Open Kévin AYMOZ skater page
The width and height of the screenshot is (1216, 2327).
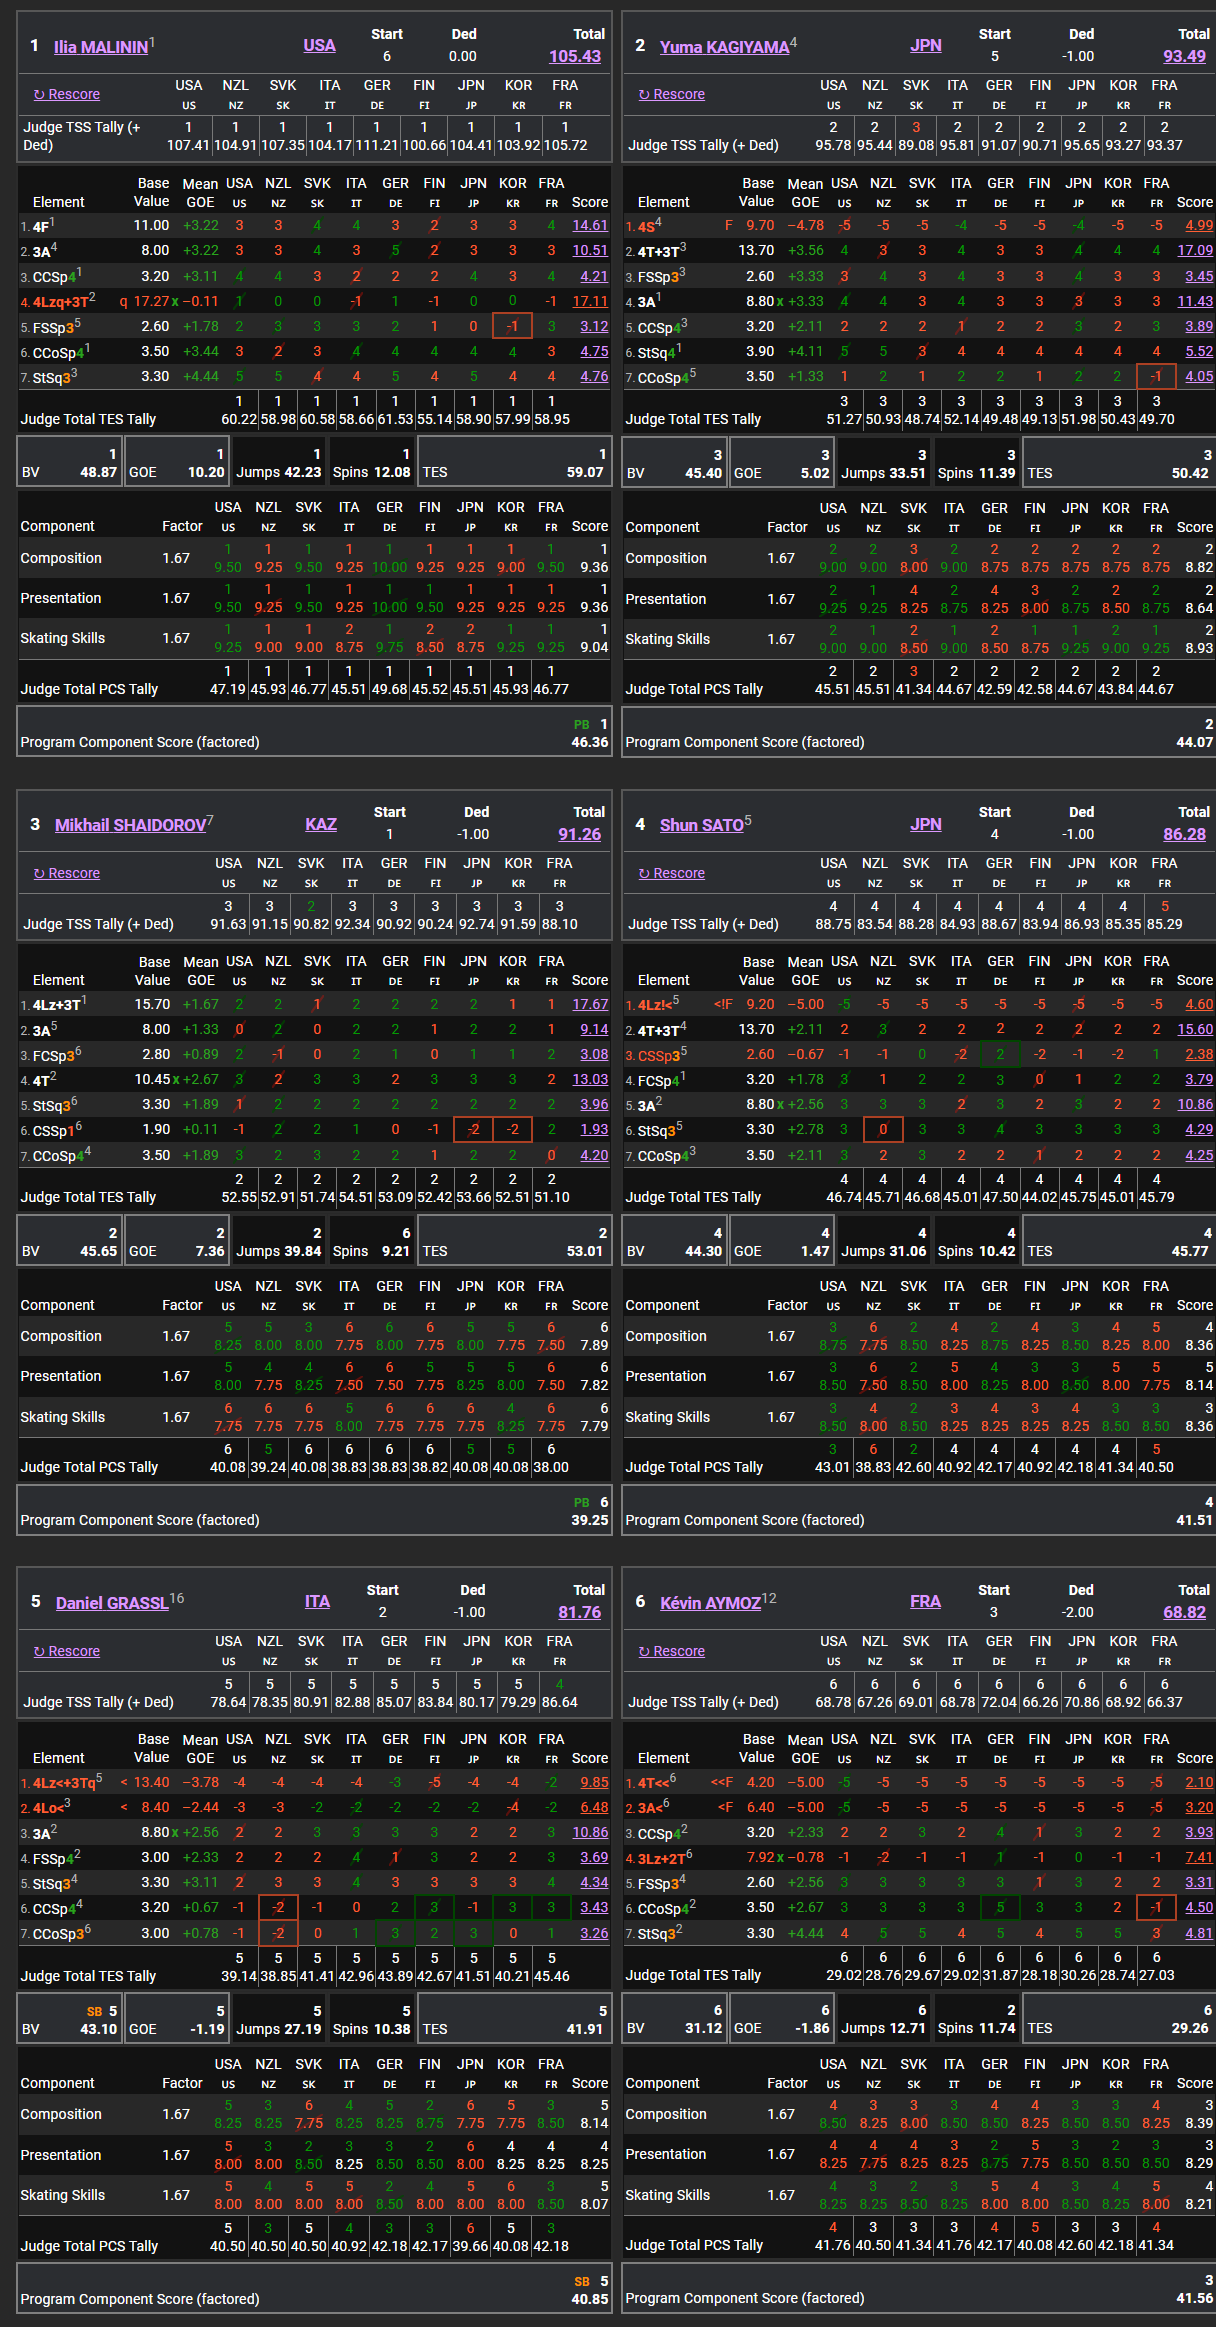point(710,1603)
